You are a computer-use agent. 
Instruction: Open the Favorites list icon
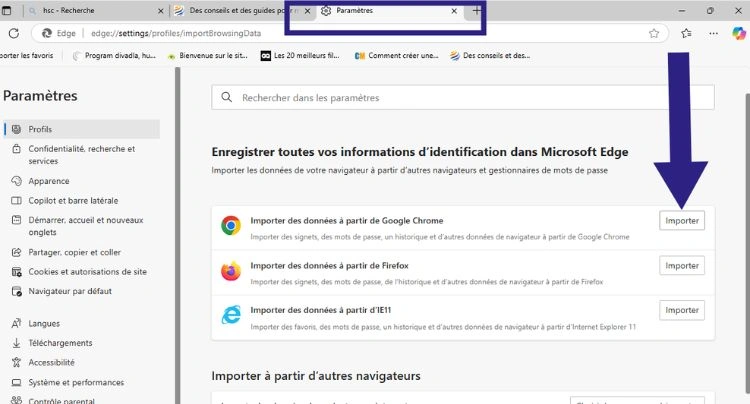686,33
